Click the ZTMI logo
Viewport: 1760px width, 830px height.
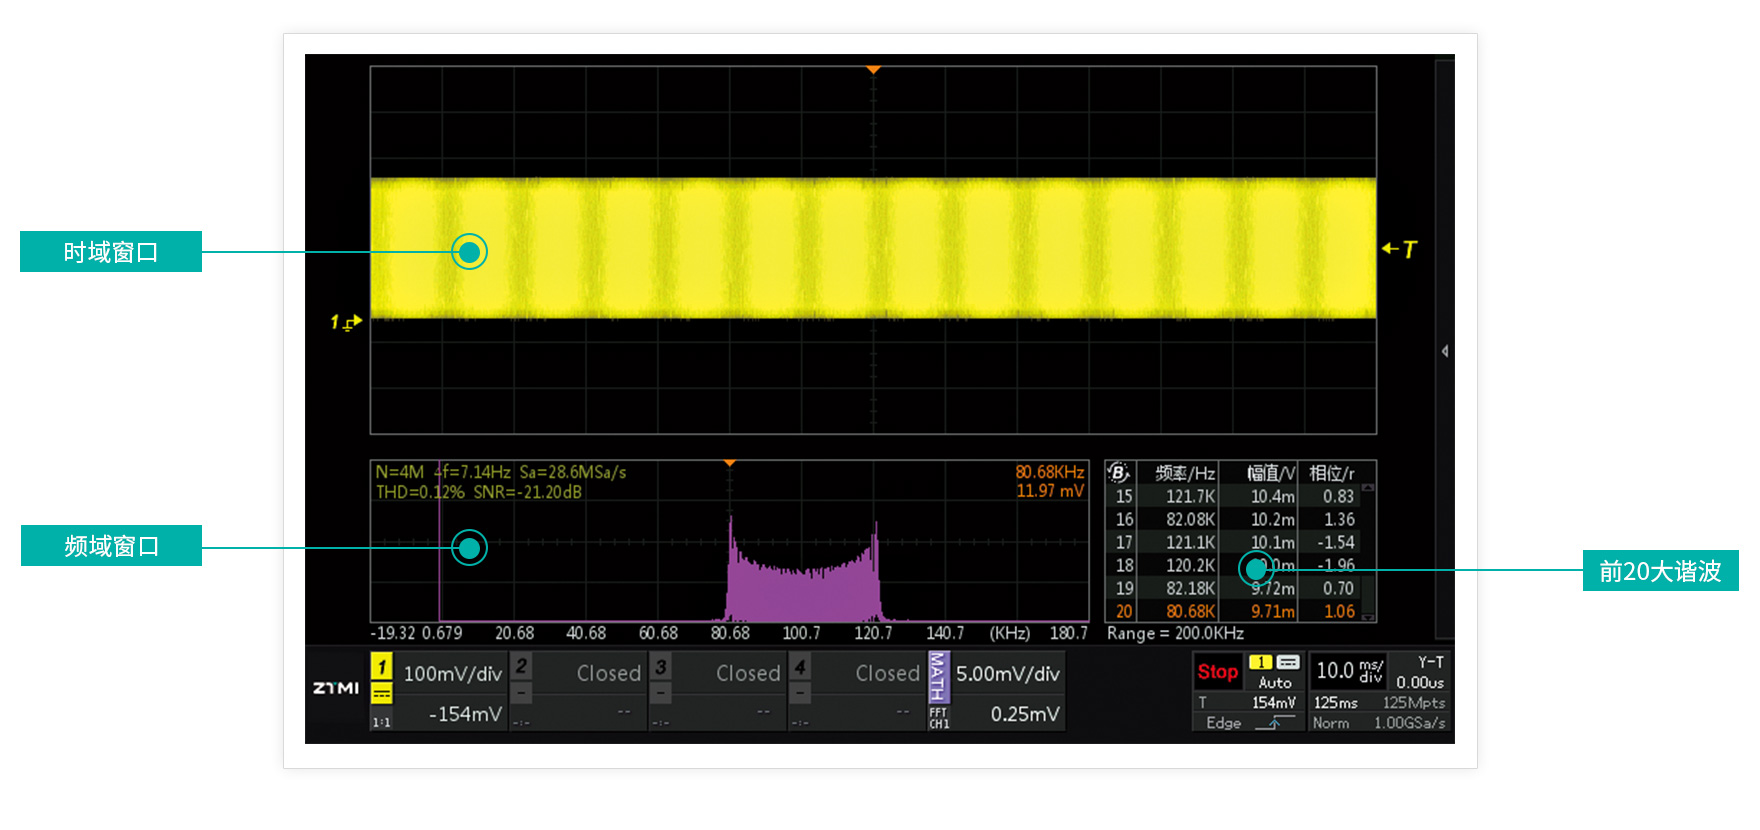[336, 688]
